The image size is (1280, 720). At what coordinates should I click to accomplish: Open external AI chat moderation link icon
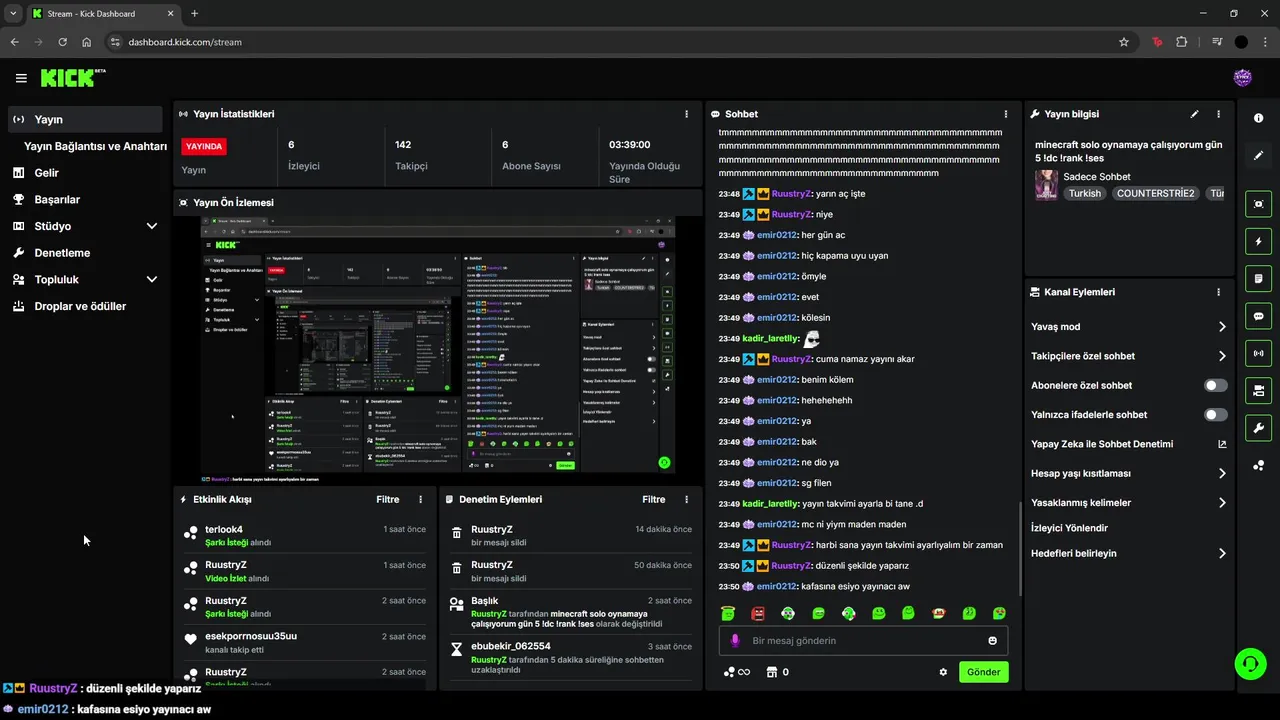click(1222, 444)
